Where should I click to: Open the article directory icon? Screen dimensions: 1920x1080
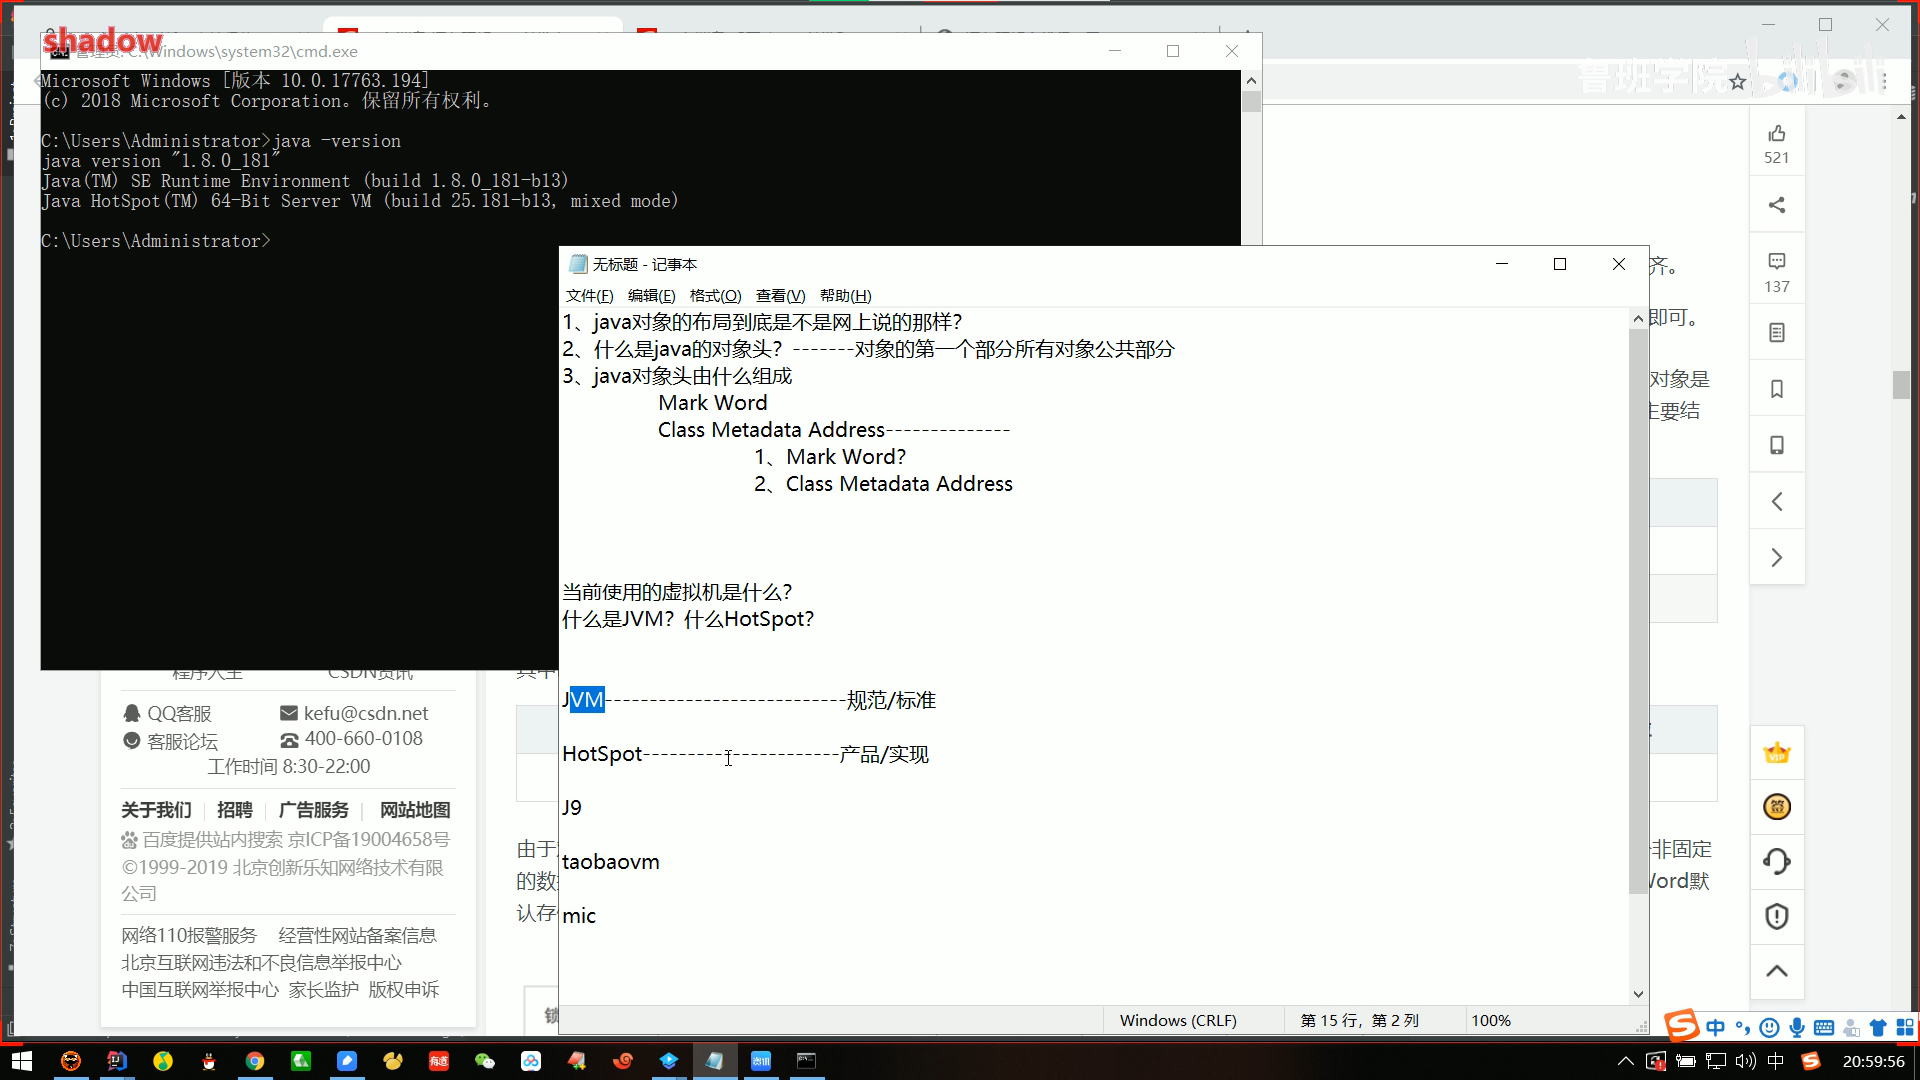coord(1777,332)
